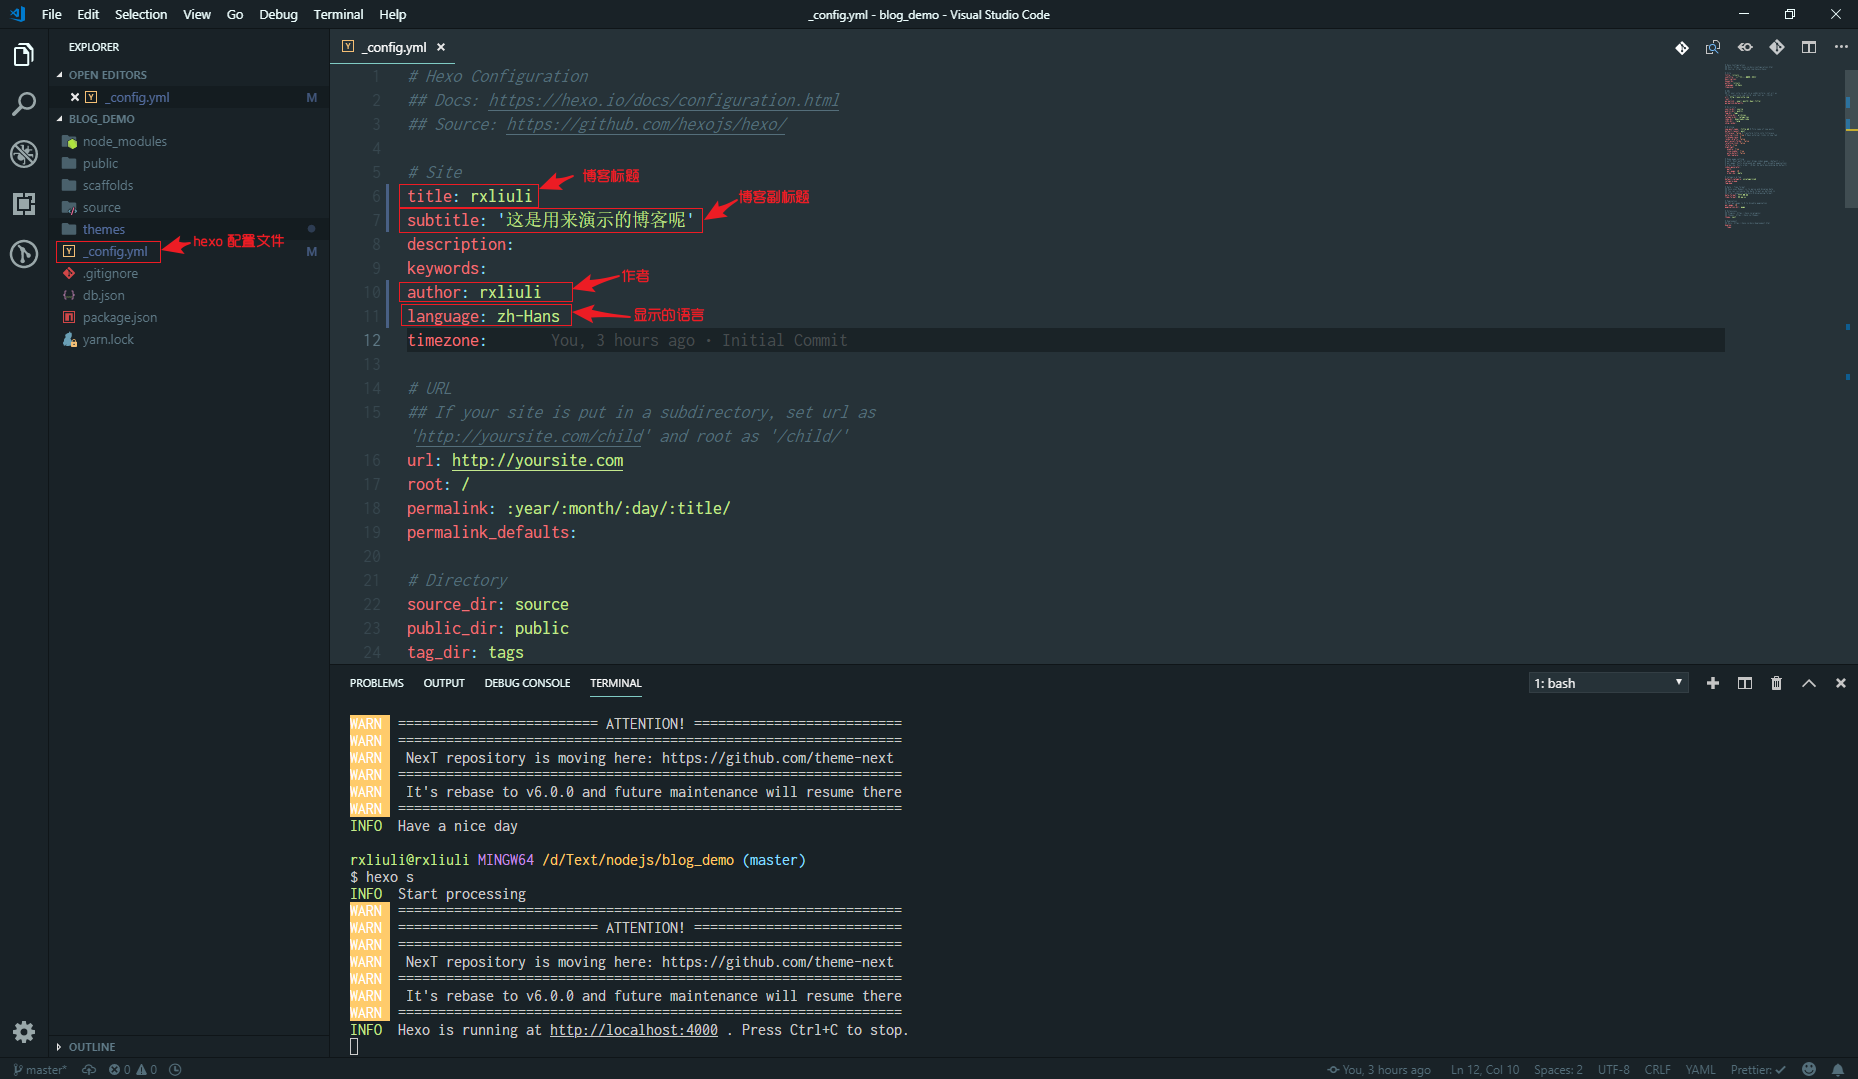Click the publish changes cloud icon
Screen dimensions: 1858x1079
click(x=89, y=1070)
